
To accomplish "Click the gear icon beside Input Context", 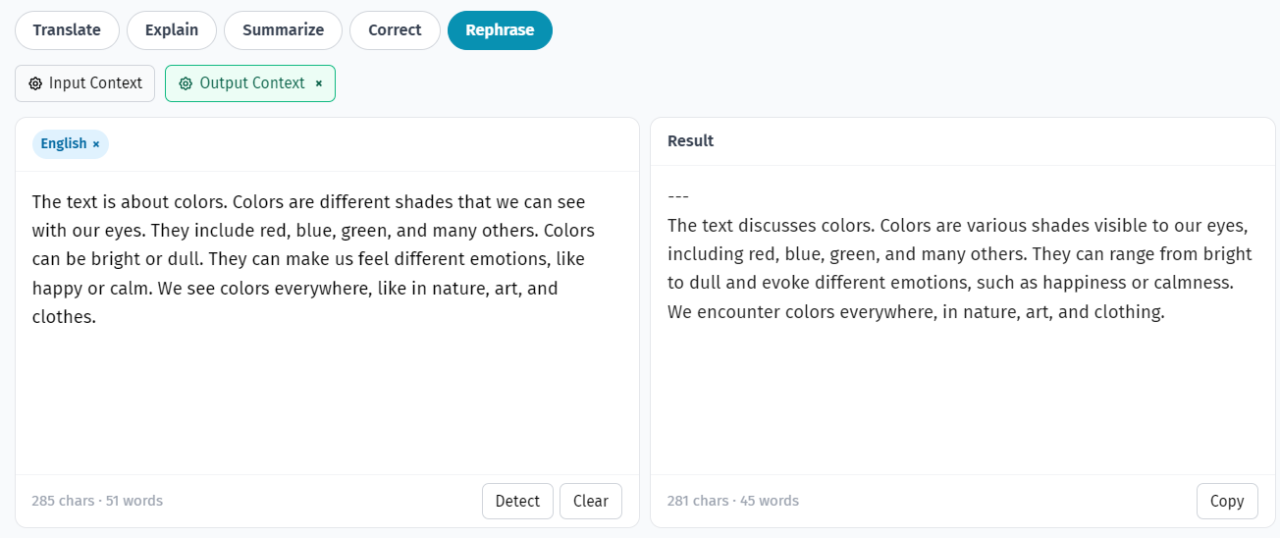I will pyautogui.click(x=35, y=84).
